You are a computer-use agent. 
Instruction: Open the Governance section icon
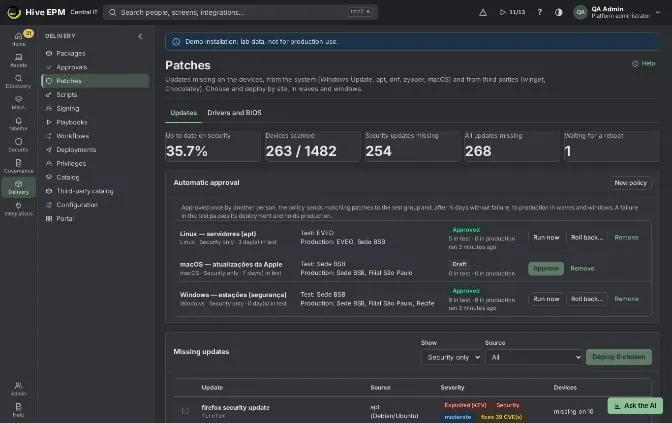pyautogui.click(x=18, y=166)
